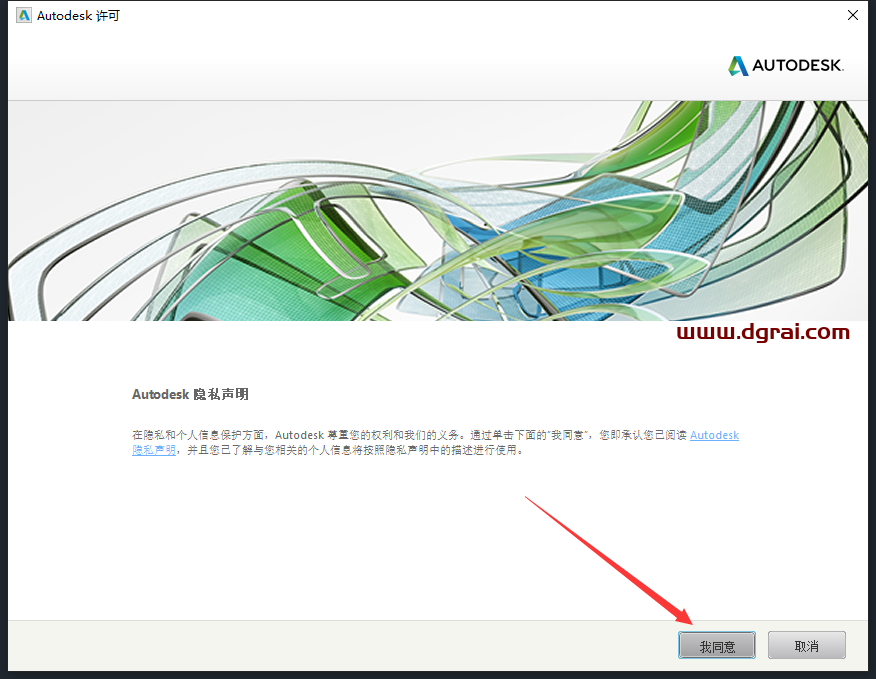876x679 pixels.
Task: Open the Autodesk 隐私声明 hyperlink
Action: pos(714,435)
